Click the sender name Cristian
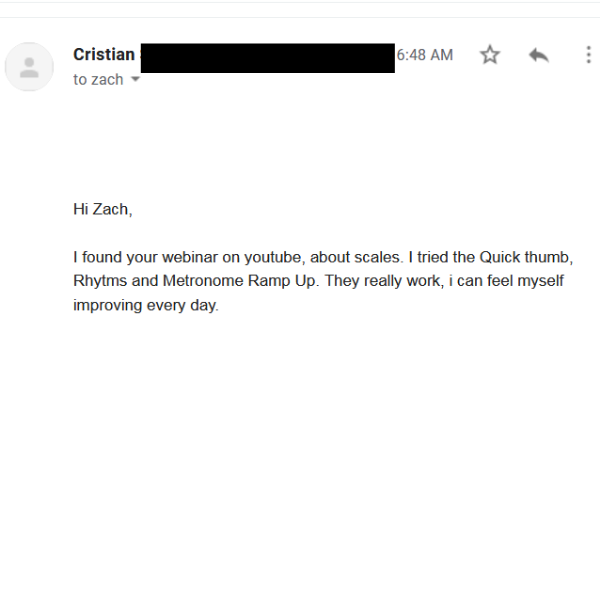The height and width of the screenshot is (600, 600). [104, 55]
